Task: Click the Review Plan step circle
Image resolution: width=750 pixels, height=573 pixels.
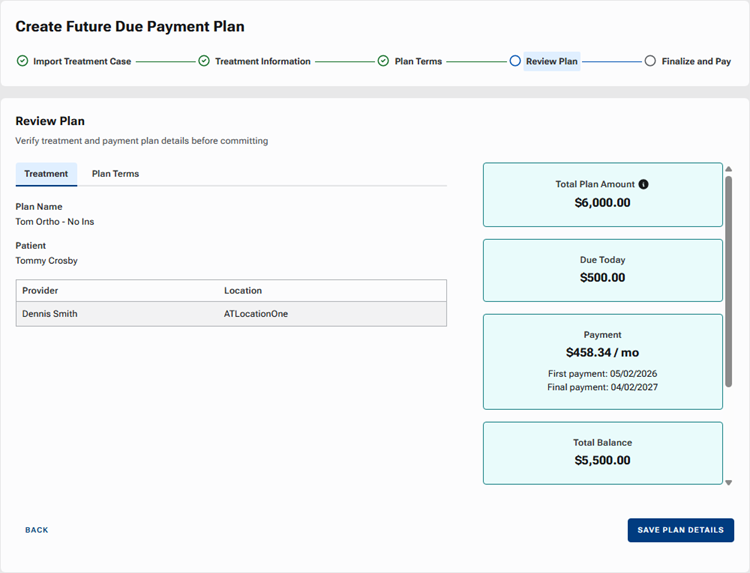Action: click(515, 61)
